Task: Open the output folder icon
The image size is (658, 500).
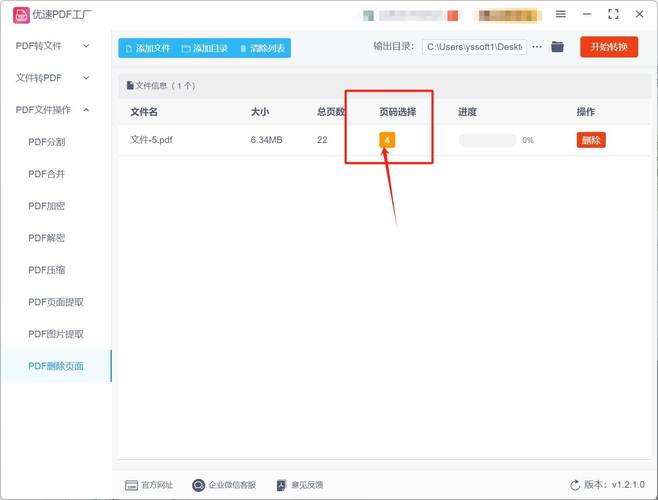Action: tap(558, 47)
